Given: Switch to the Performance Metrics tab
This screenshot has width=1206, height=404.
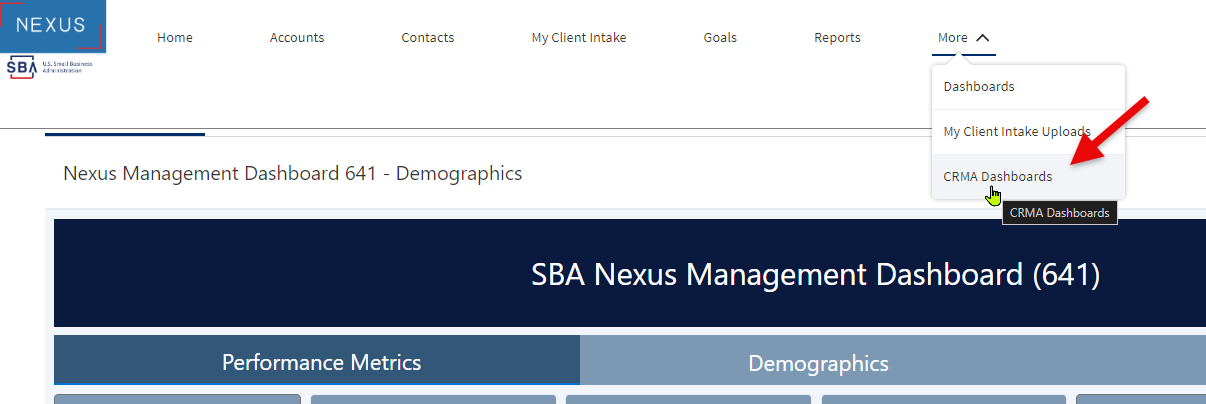Looking at the screenshot, I should pos(321,362).
